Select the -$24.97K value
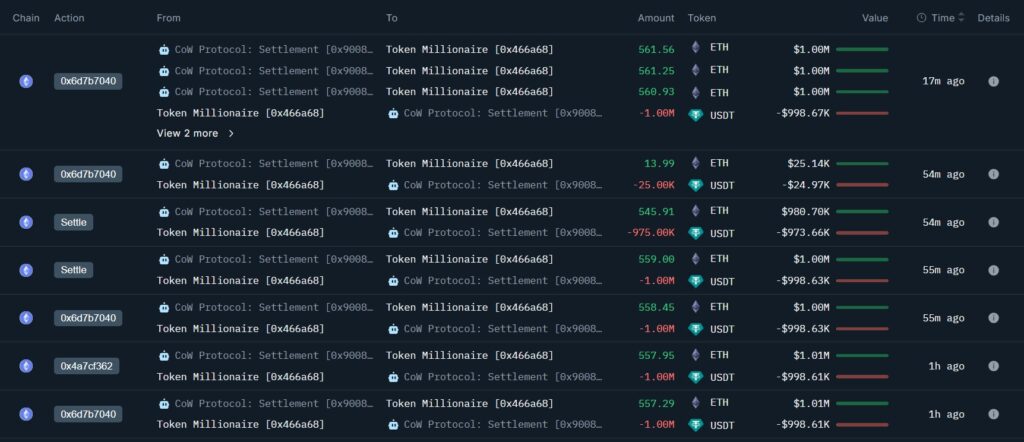1024x442 pixels. 805,185
